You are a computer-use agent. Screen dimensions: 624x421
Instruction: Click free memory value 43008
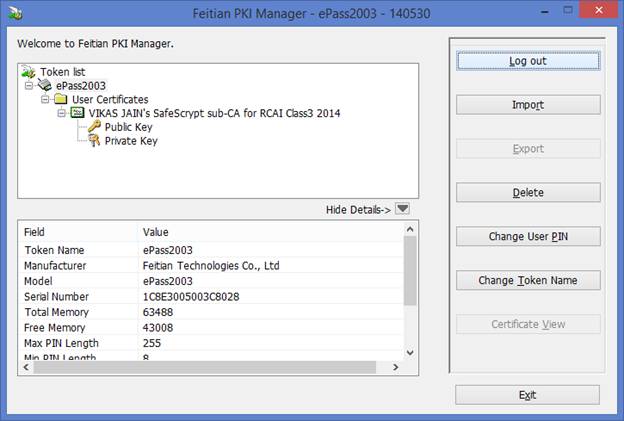[158, 328]
